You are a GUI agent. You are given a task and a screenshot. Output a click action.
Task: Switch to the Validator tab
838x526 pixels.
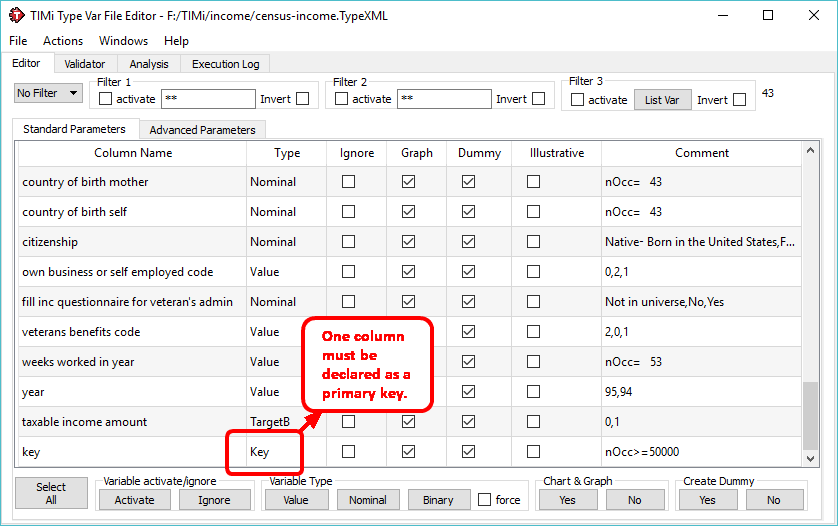pos(84,64)
